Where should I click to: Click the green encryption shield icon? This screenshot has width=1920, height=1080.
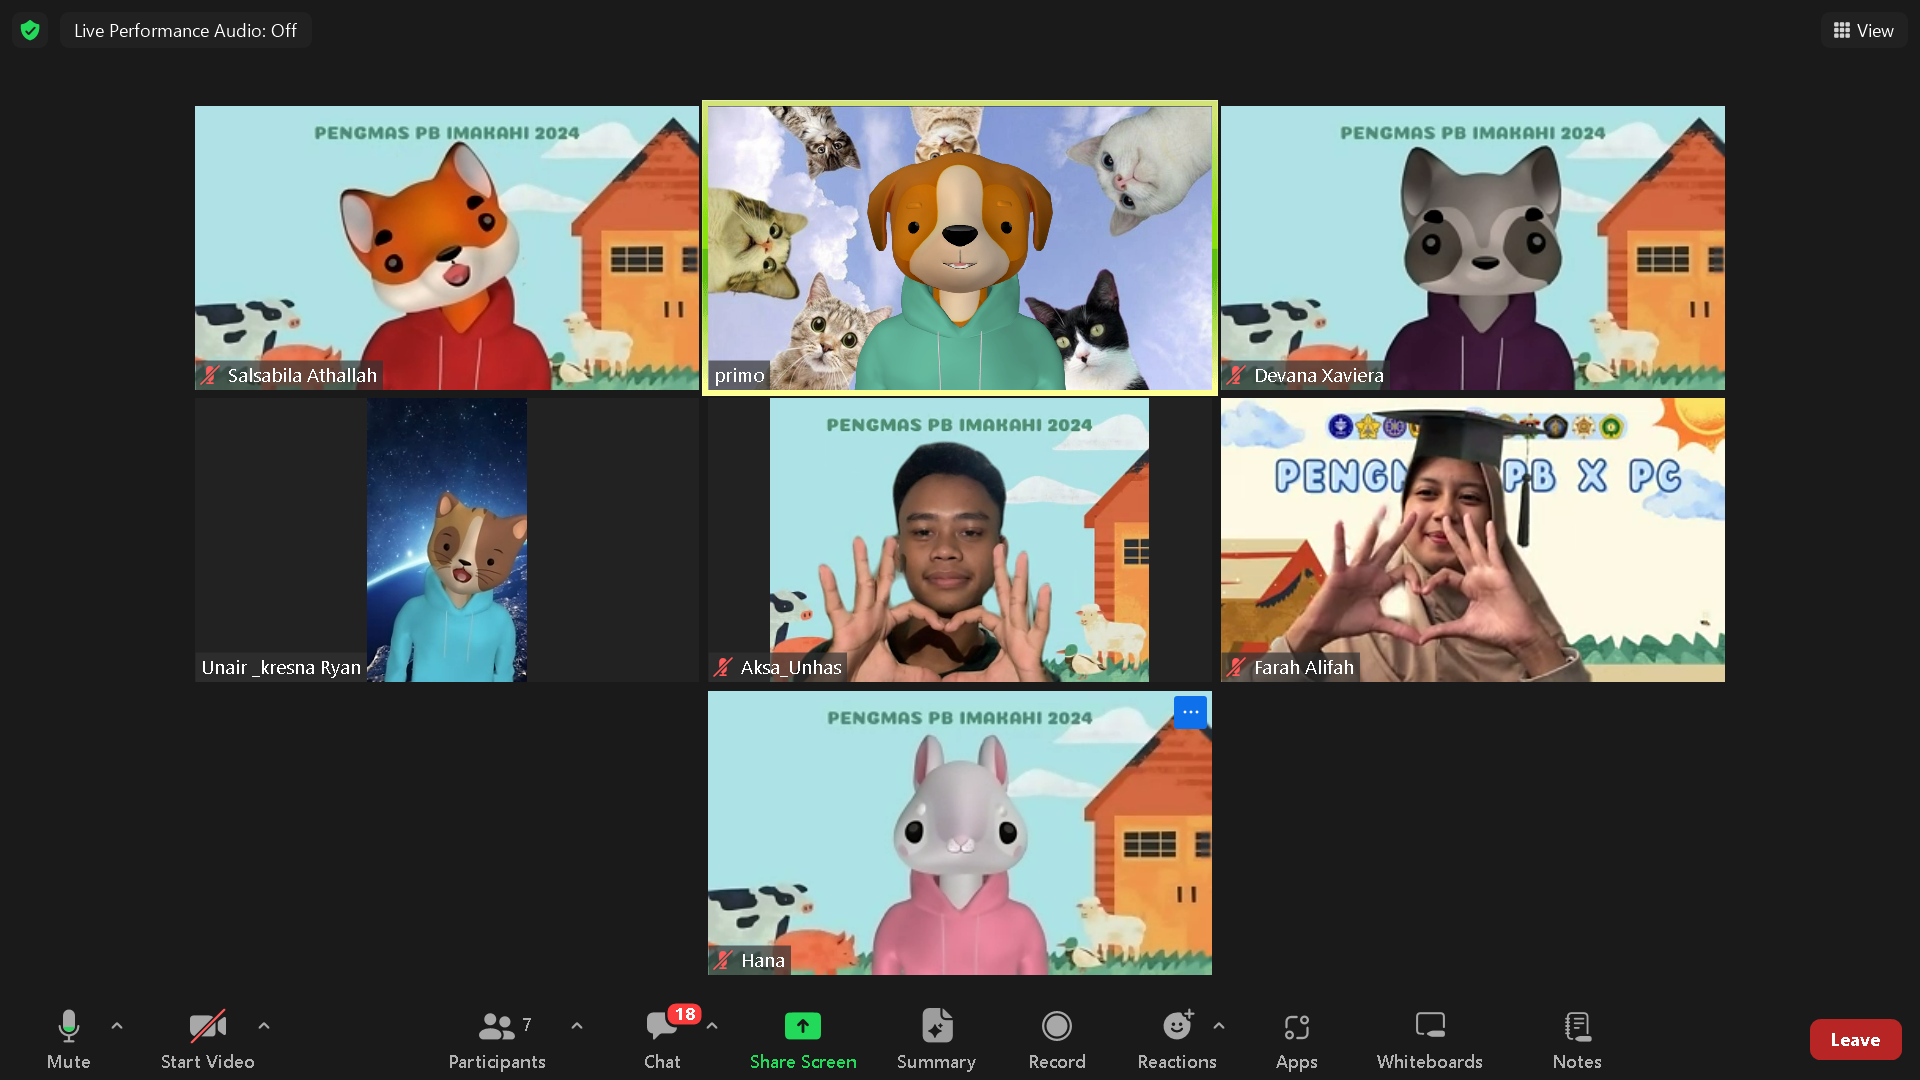coord(30,30)
